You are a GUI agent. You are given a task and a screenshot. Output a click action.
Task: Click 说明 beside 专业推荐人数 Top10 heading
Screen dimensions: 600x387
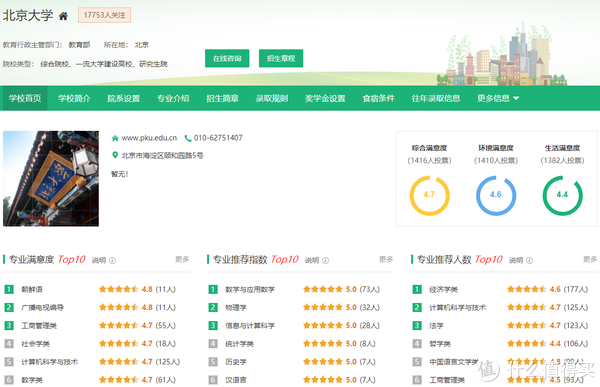[x=516, y=260]
